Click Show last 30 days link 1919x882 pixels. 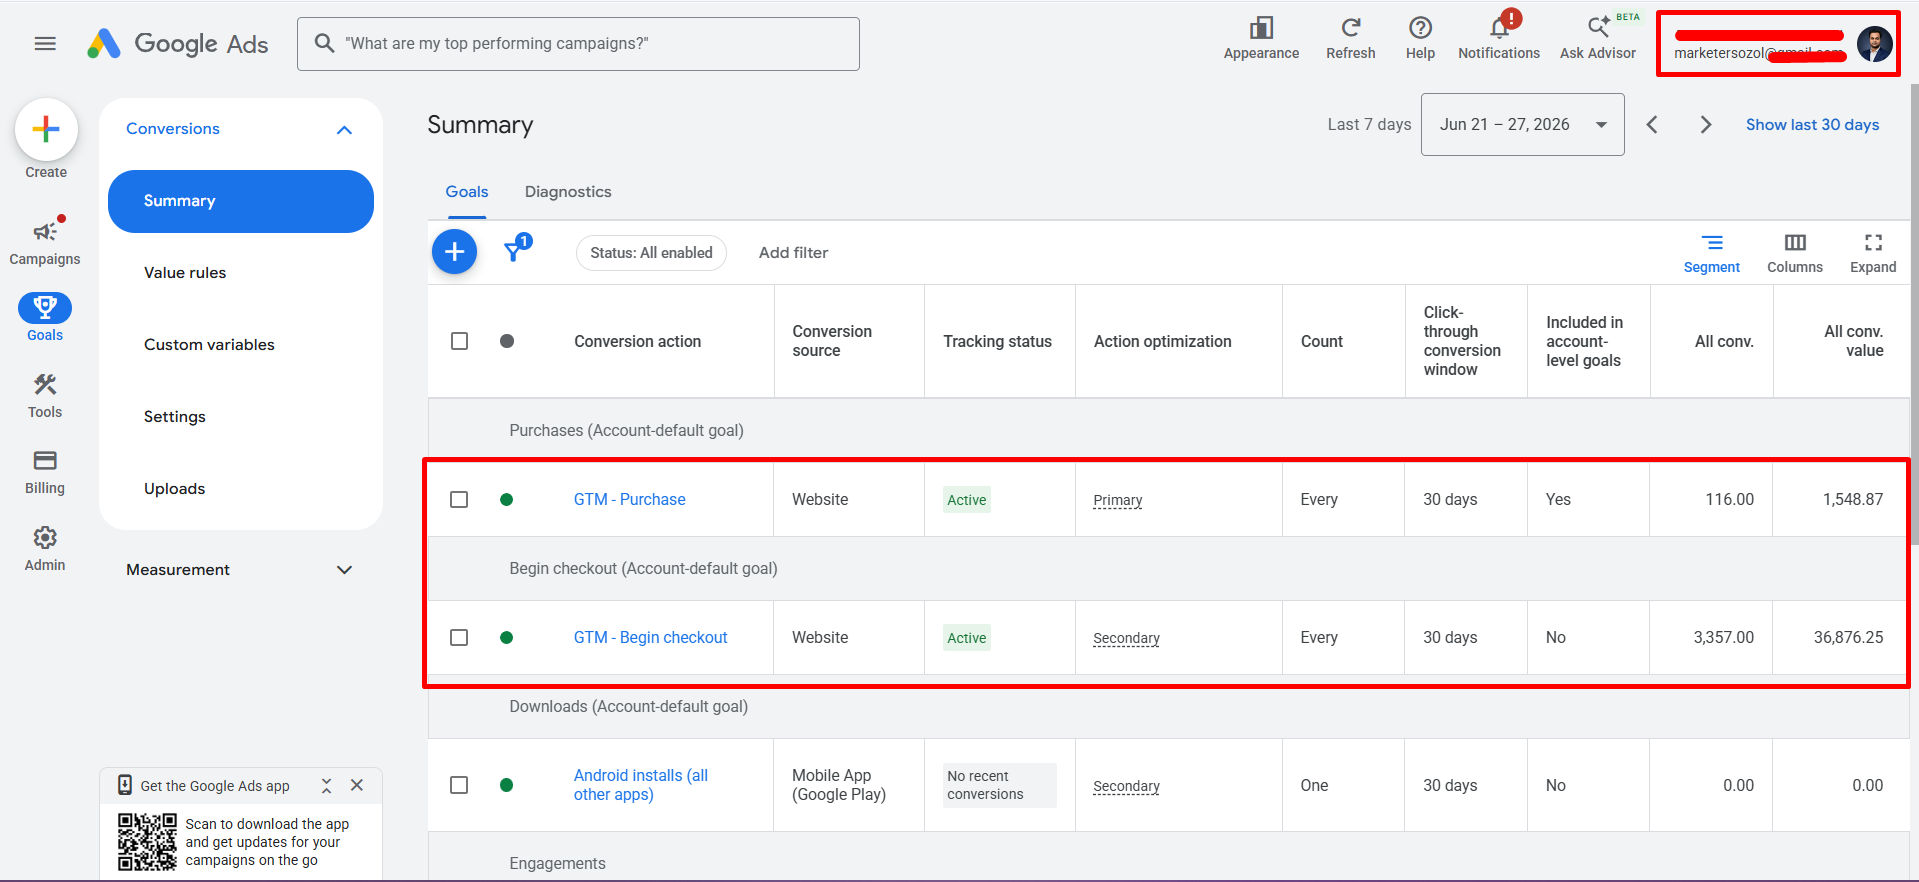(x=1812, y=124)
